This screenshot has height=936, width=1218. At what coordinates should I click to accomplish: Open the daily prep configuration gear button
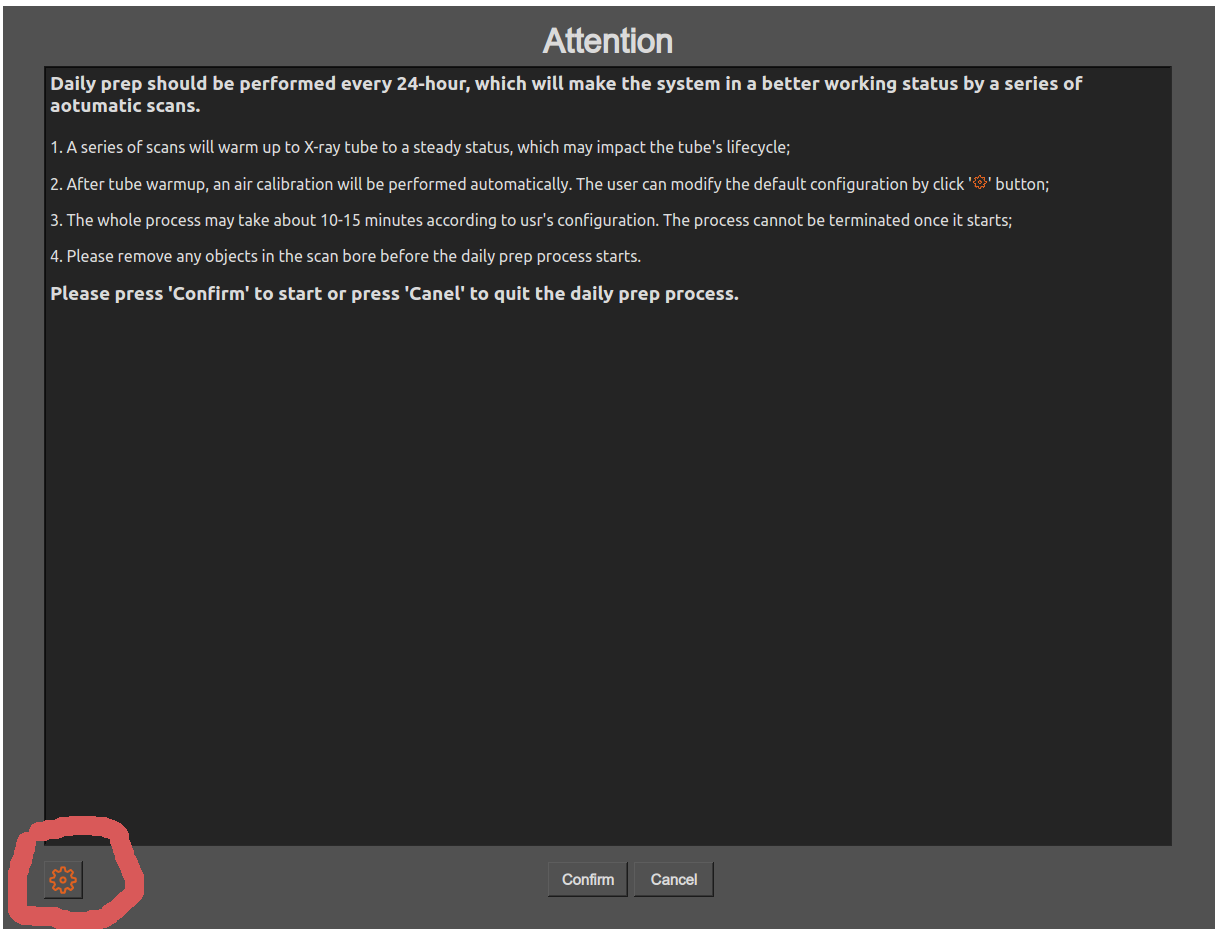(x=63, y=880)
